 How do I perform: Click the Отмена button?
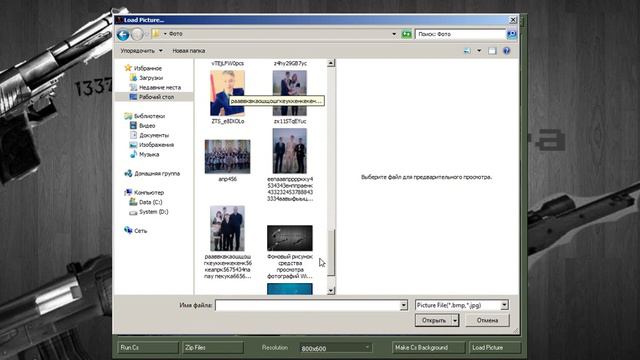(x=487, y=320)
